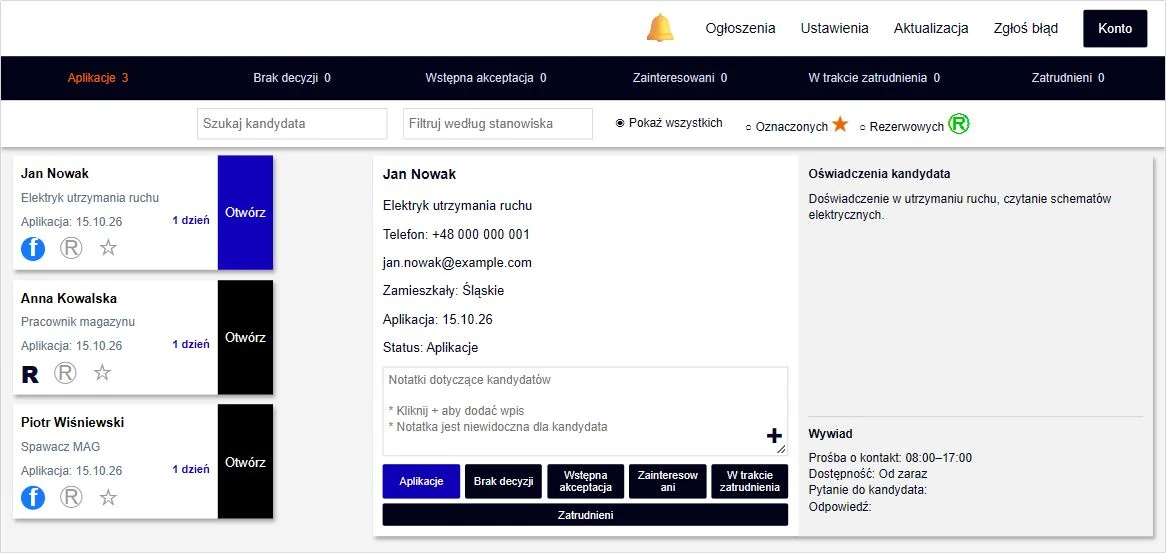Click the Szukaj kandydata search field
Image resolution: width=1166 pixels, height=553 pixels.
[292, 123]
